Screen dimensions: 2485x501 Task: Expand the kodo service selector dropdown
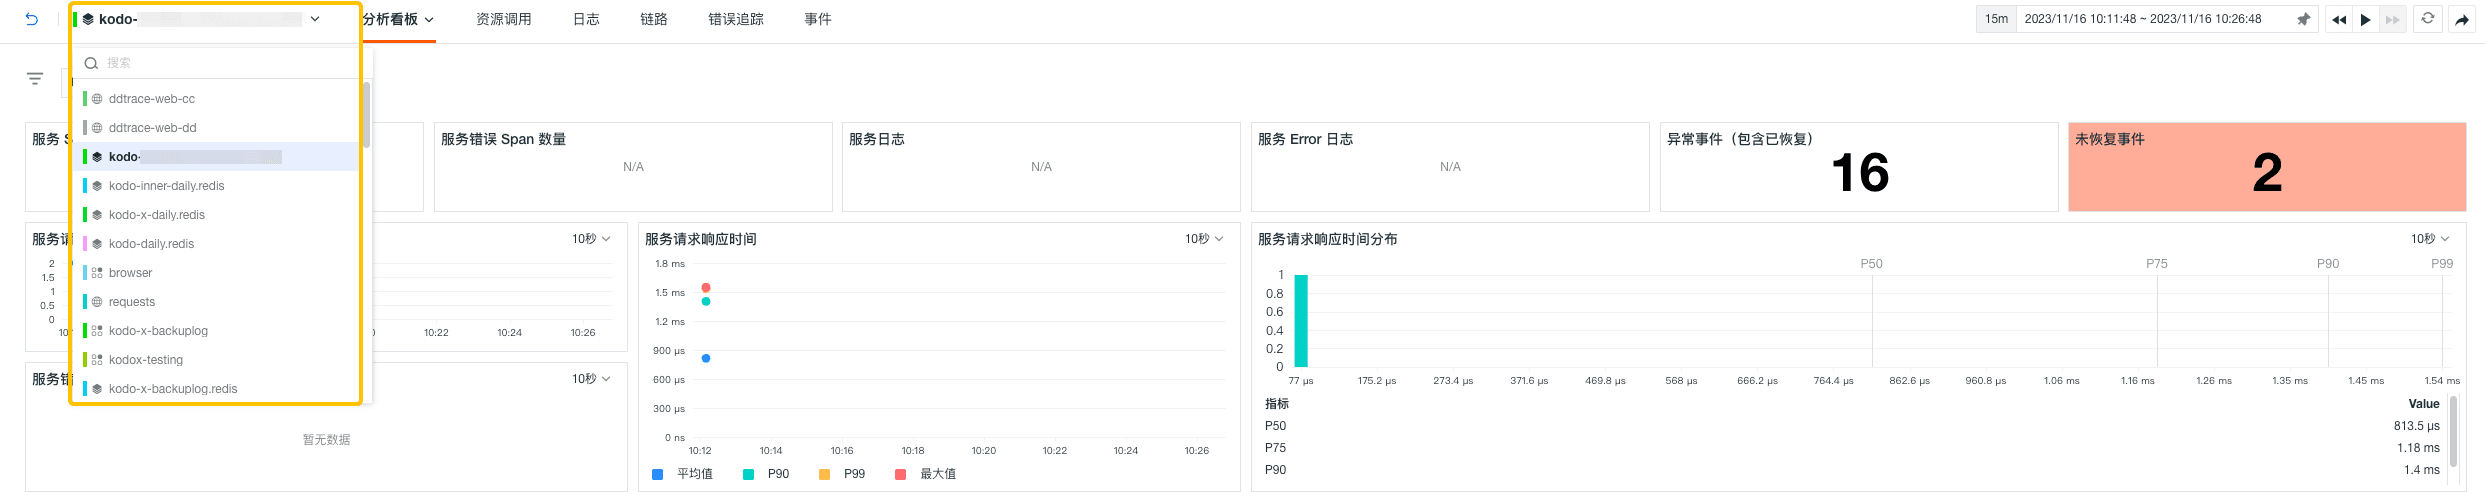click(315, 19)
